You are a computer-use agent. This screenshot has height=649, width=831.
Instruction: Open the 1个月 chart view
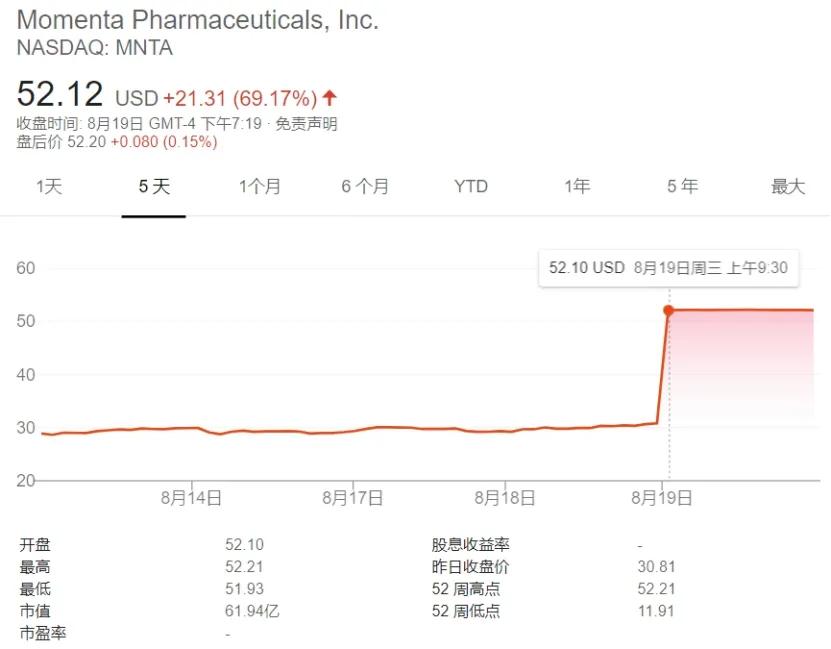(x=260, y=186)
